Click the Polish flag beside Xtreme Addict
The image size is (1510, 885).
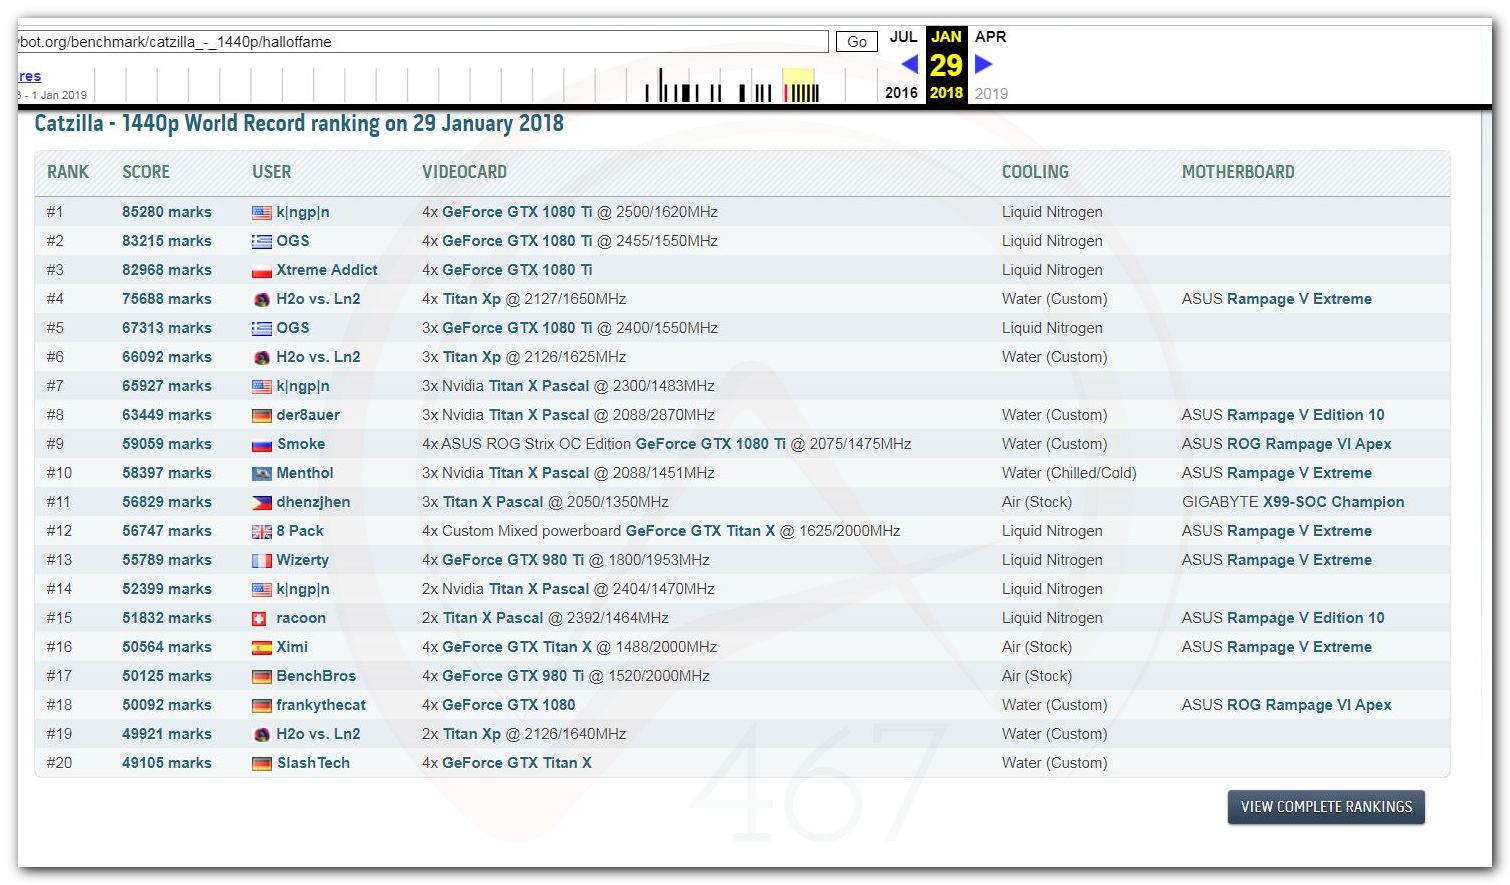click(262, 271)
